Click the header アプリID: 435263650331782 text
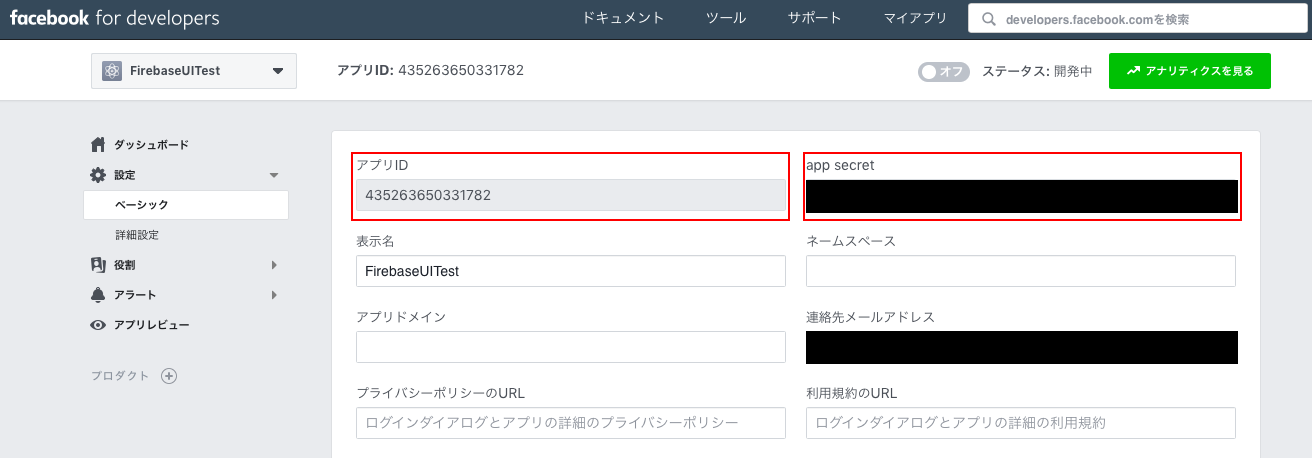The image size is (1312, 458). pos(431,70)
